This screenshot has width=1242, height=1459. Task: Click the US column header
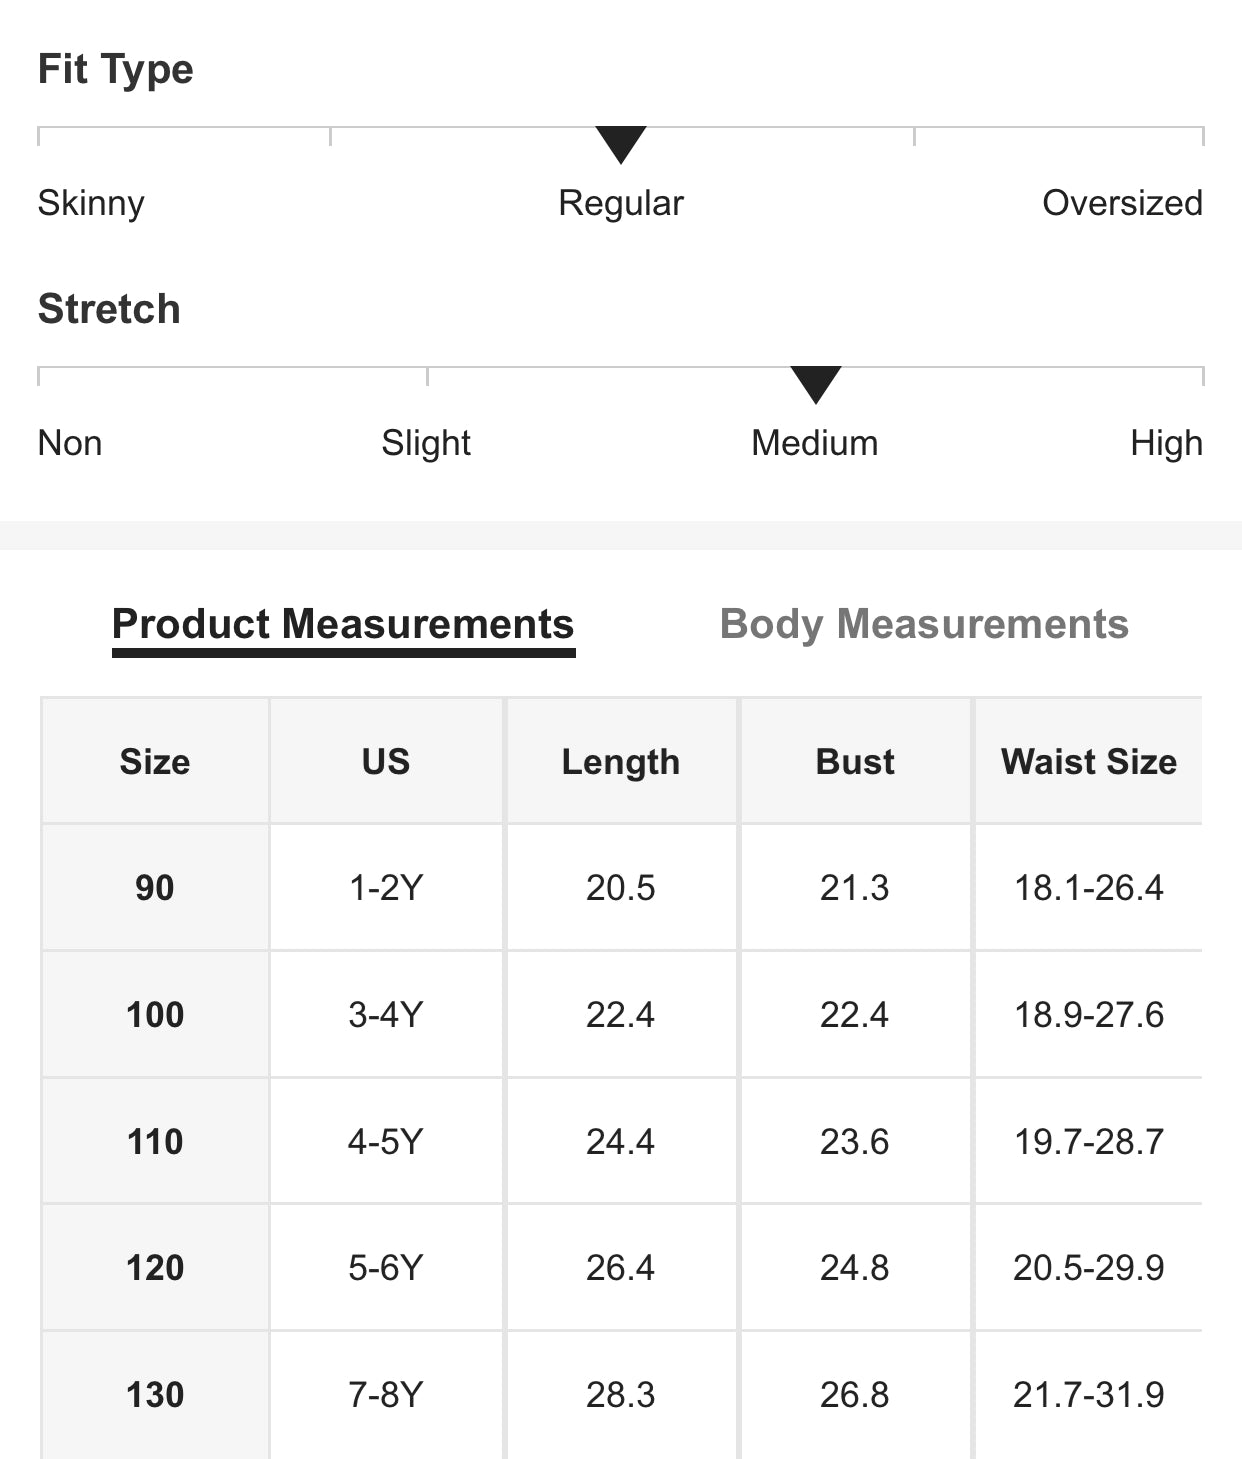tap(386, 762)
